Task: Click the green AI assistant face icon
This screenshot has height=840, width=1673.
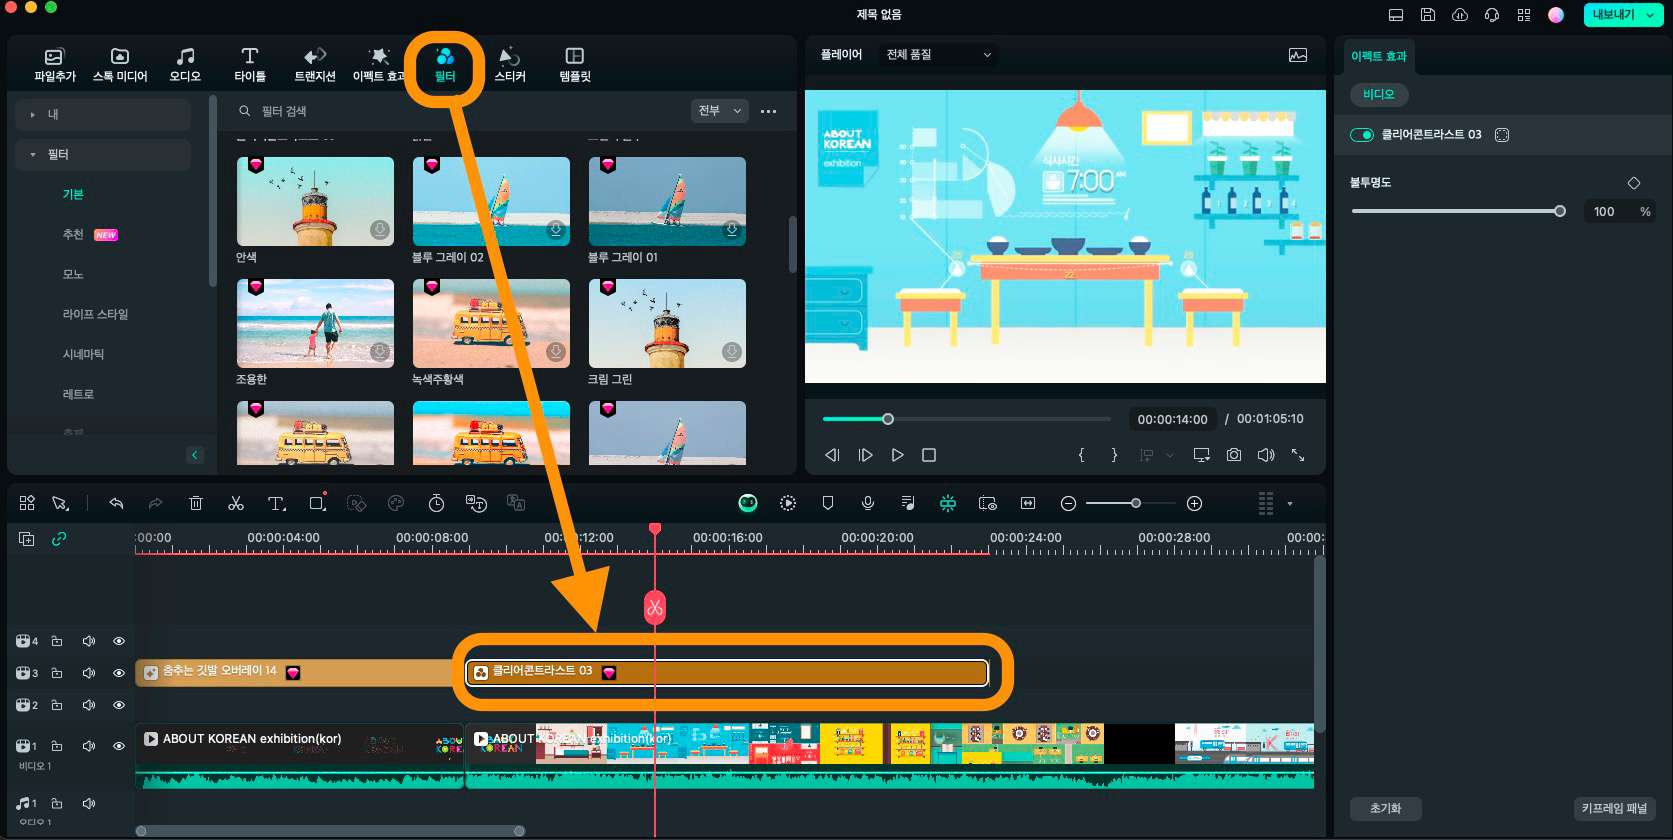Action: 748,503
